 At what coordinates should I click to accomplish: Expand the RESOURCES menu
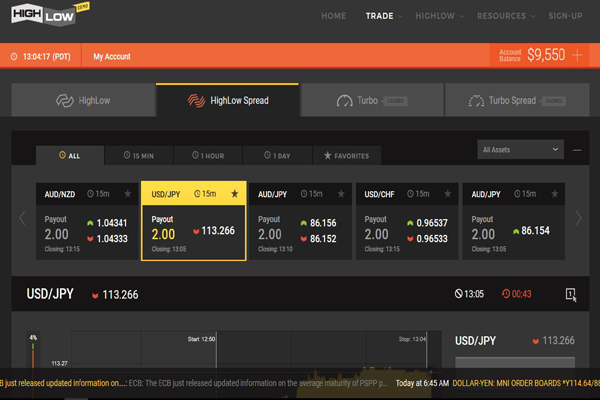[506, 16]
